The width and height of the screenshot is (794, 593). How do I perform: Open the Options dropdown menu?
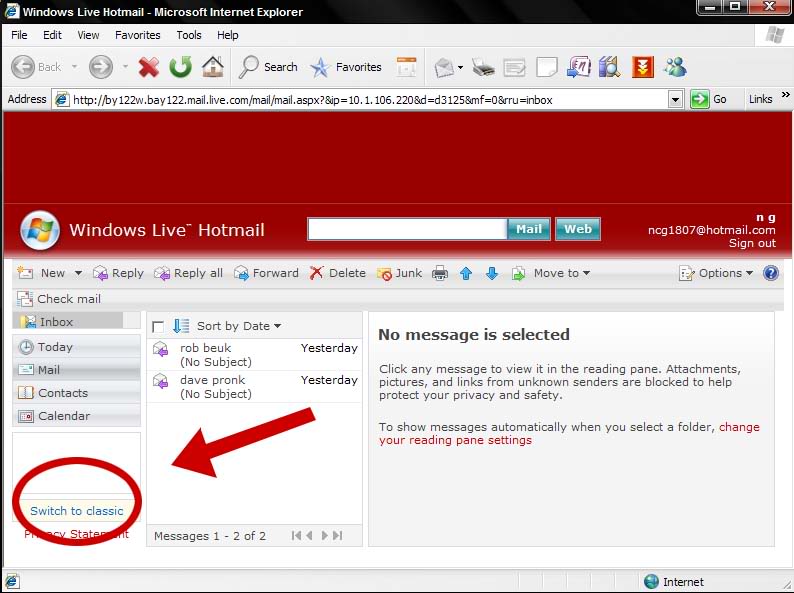click(x=716, y=273)
